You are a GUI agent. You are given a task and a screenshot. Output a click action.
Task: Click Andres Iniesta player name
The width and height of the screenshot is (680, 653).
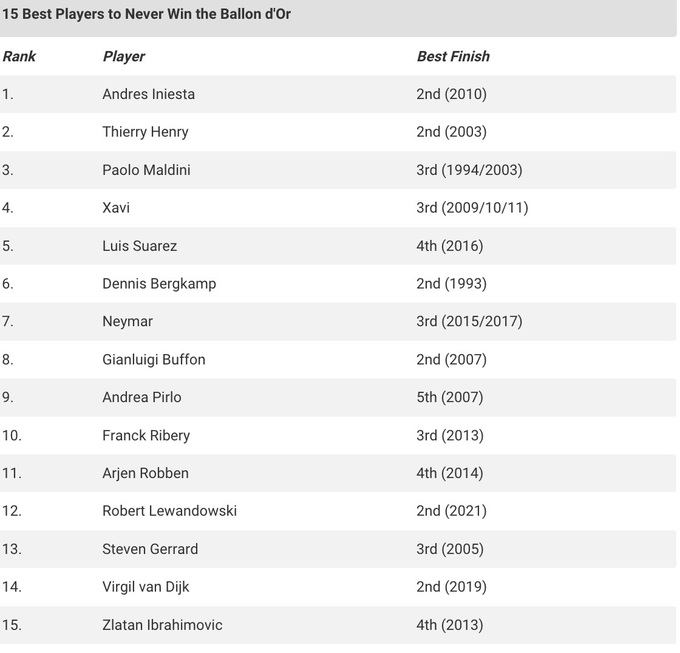tap(148, 94)
